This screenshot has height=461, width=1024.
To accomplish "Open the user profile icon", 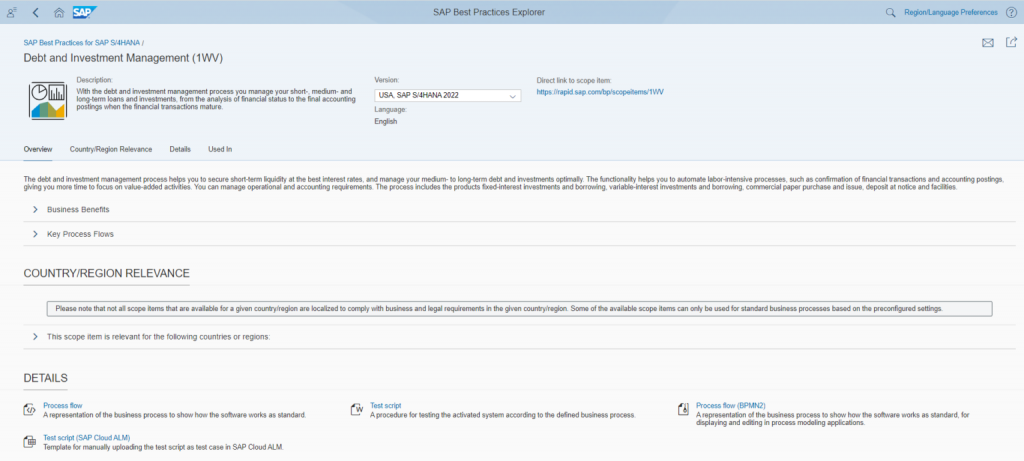I will 12,12.
